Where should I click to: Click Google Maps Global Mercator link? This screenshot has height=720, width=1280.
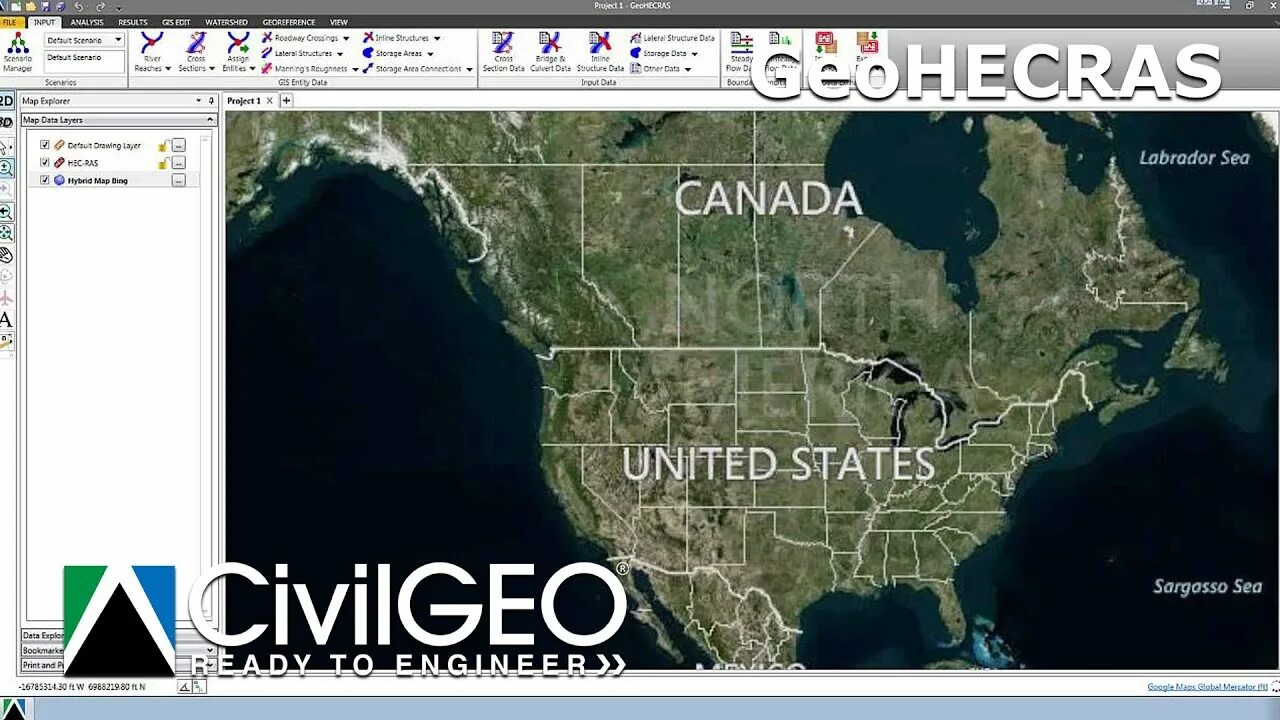click(1208, 687)
